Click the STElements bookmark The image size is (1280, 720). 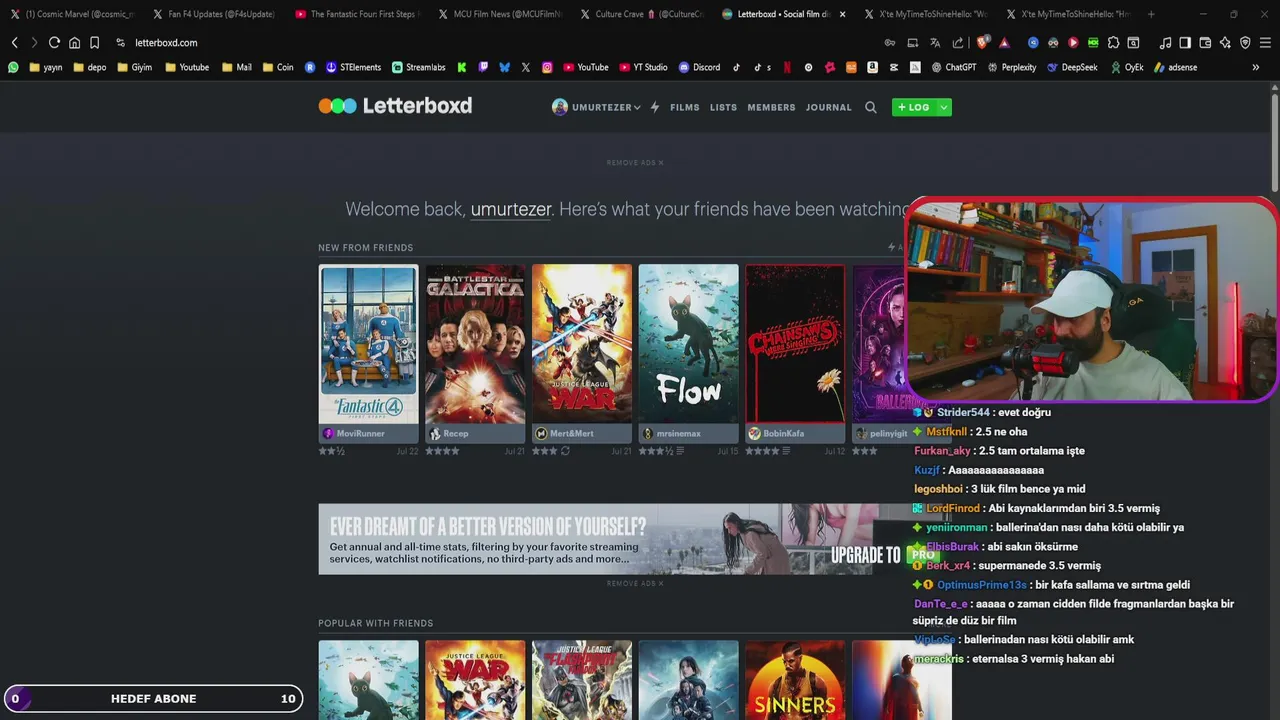(x=353, y=67)
